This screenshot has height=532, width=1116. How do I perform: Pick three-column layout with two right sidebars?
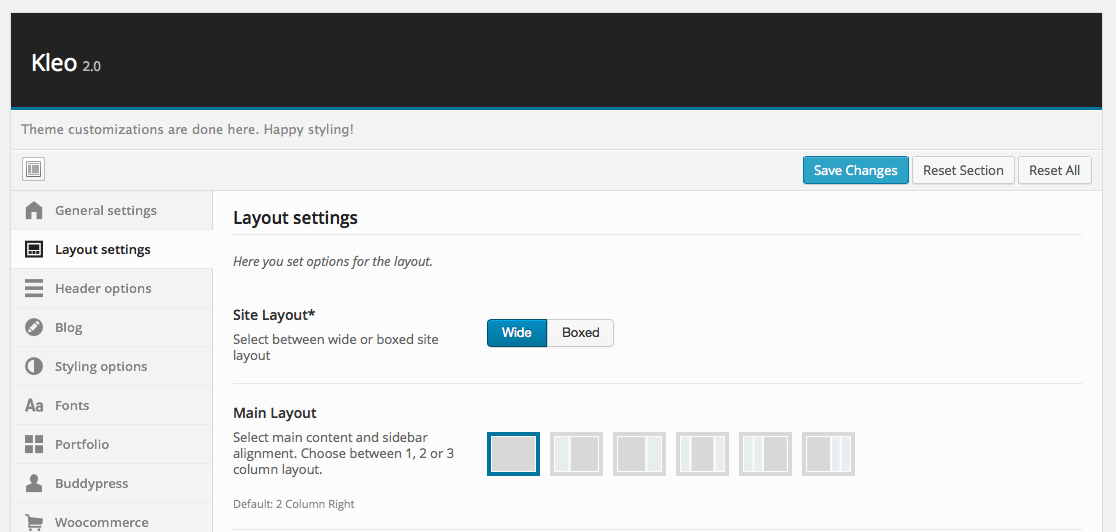pos(828,454)
